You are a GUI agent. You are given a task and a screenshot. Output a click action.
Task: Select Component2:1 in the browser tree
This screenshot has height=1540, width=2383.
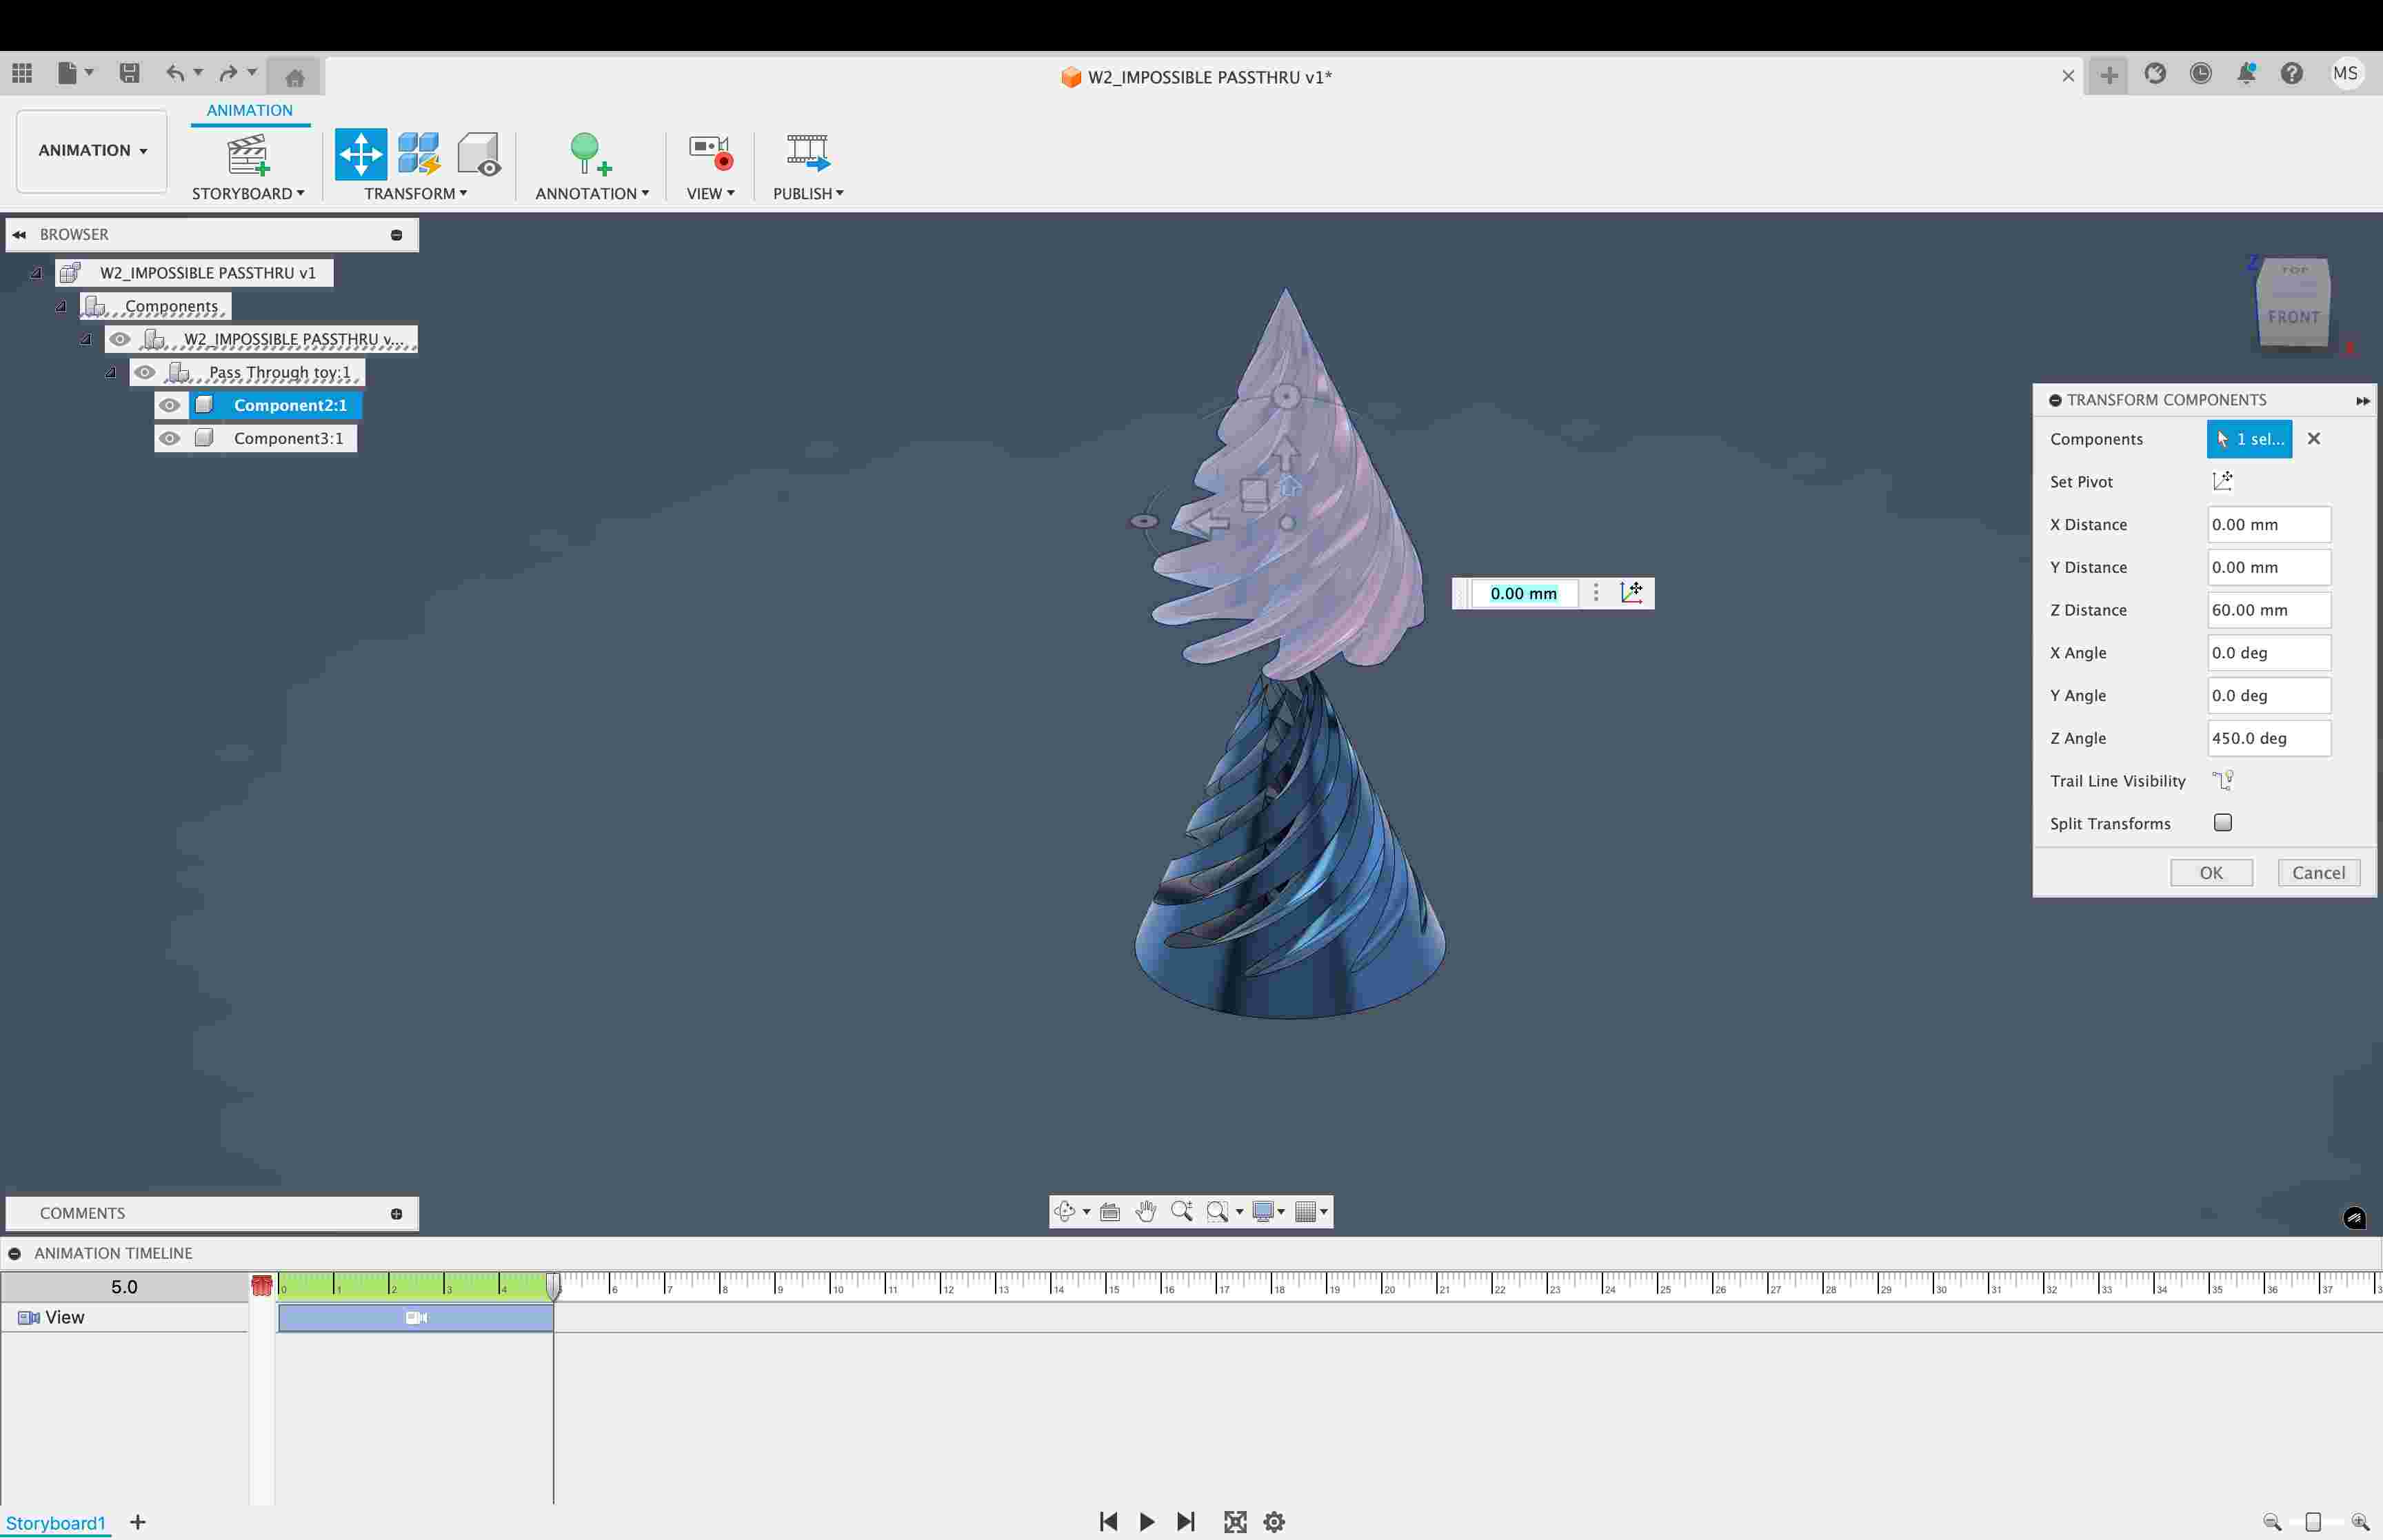[x=290, y=405]
